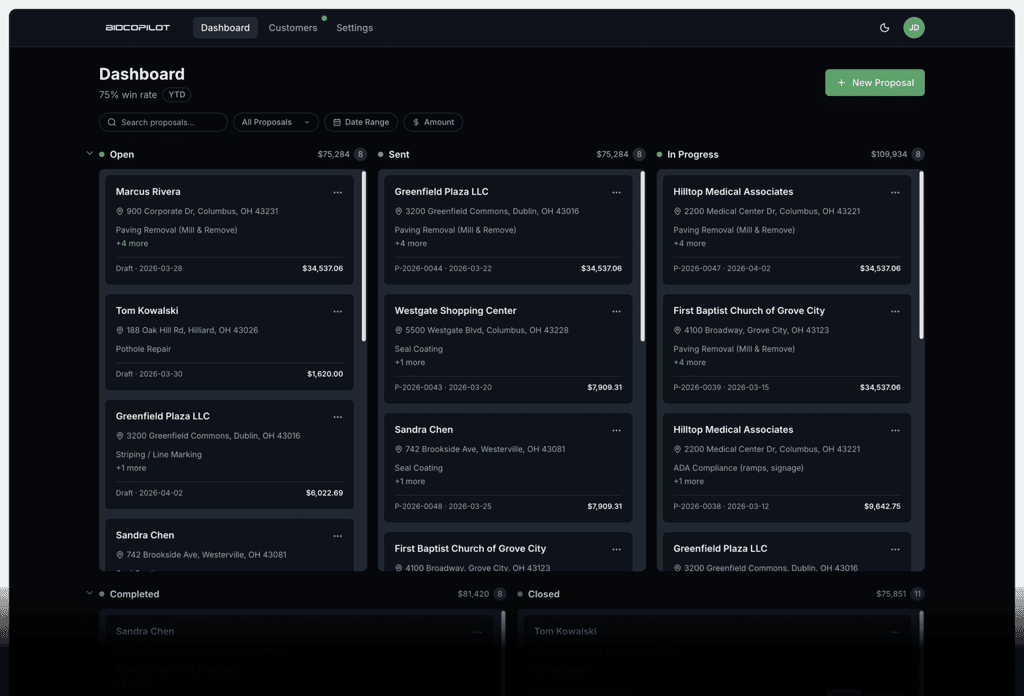Click +4 more on Marcus Rivera card
Screen dimensions: 1024x696
click(x=132, y=243)
